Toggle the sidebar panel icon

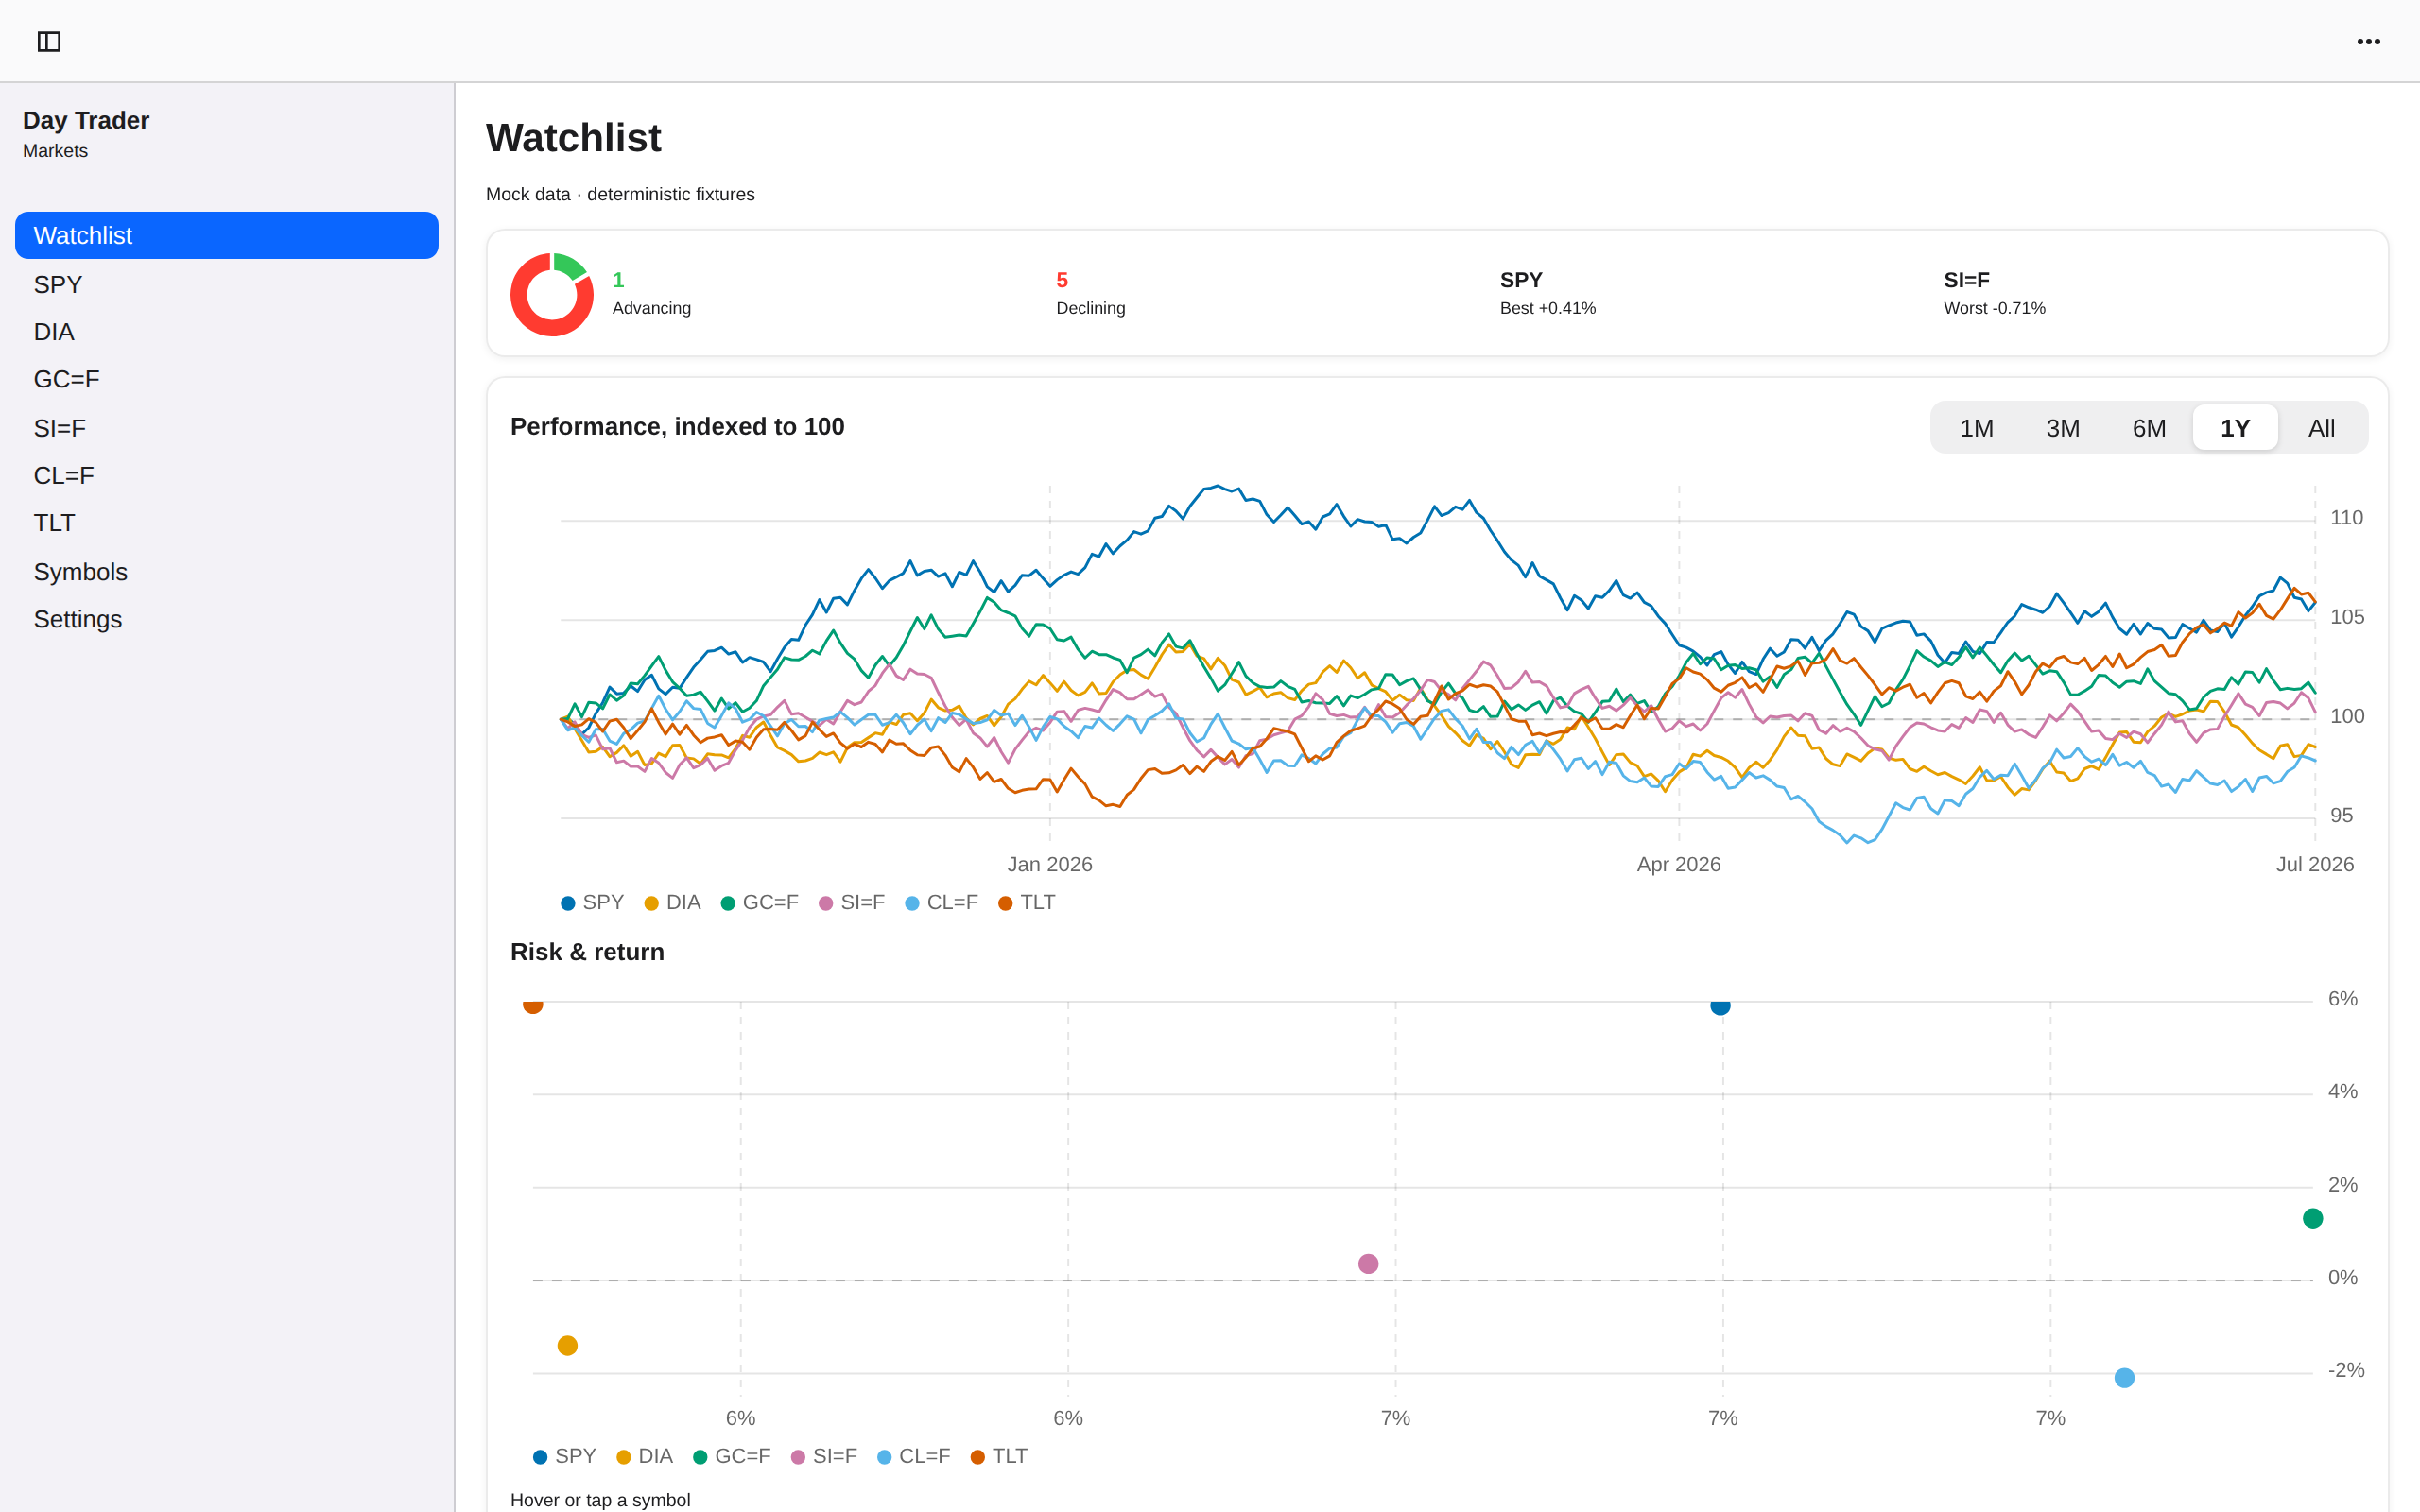49,41
